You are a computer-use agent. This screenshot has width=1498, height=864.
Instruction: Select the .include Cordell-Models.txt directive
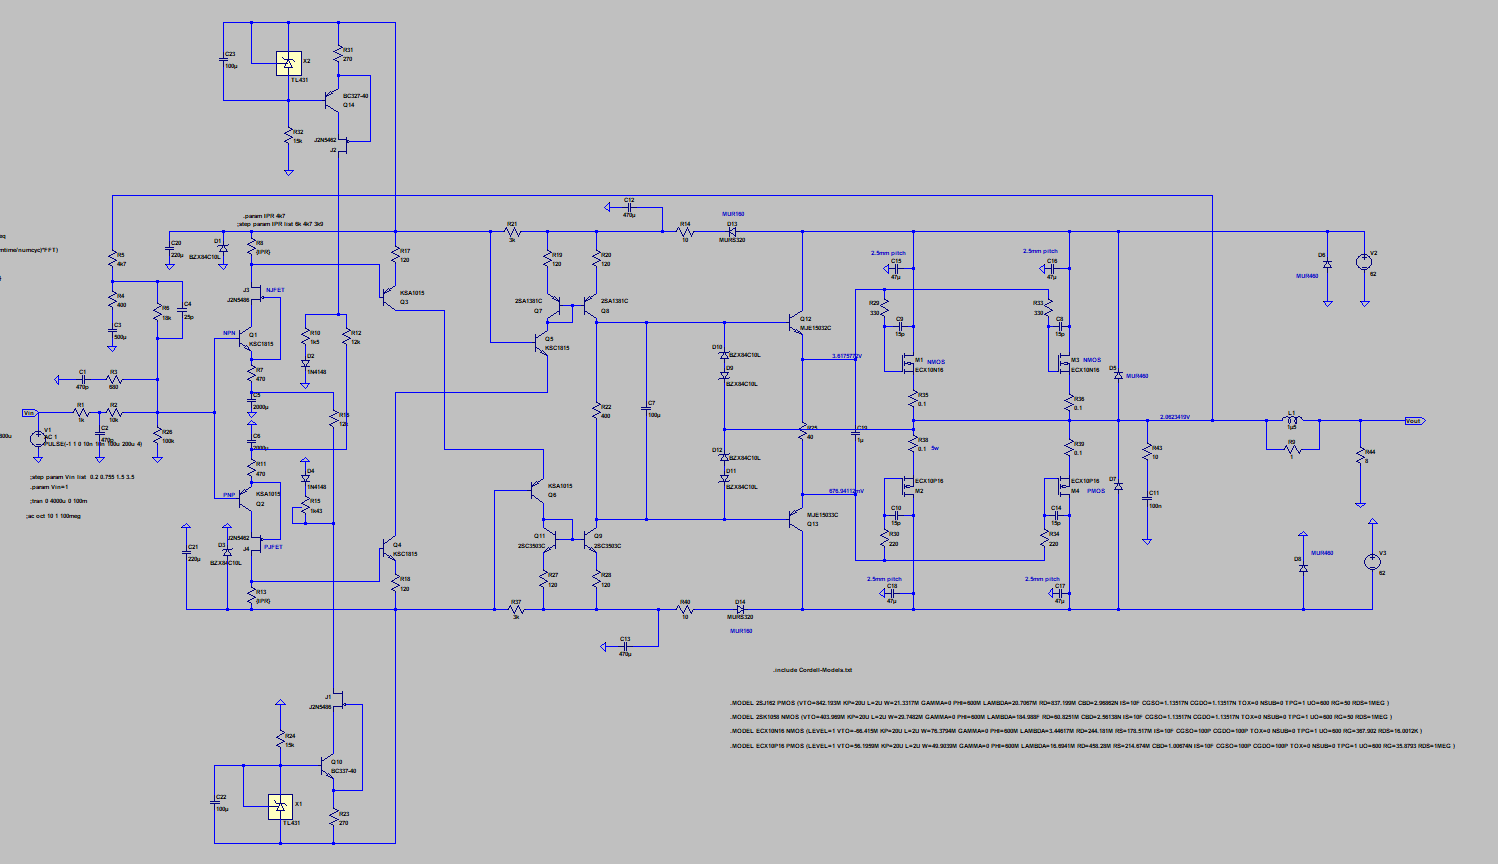tap(812, 670)
